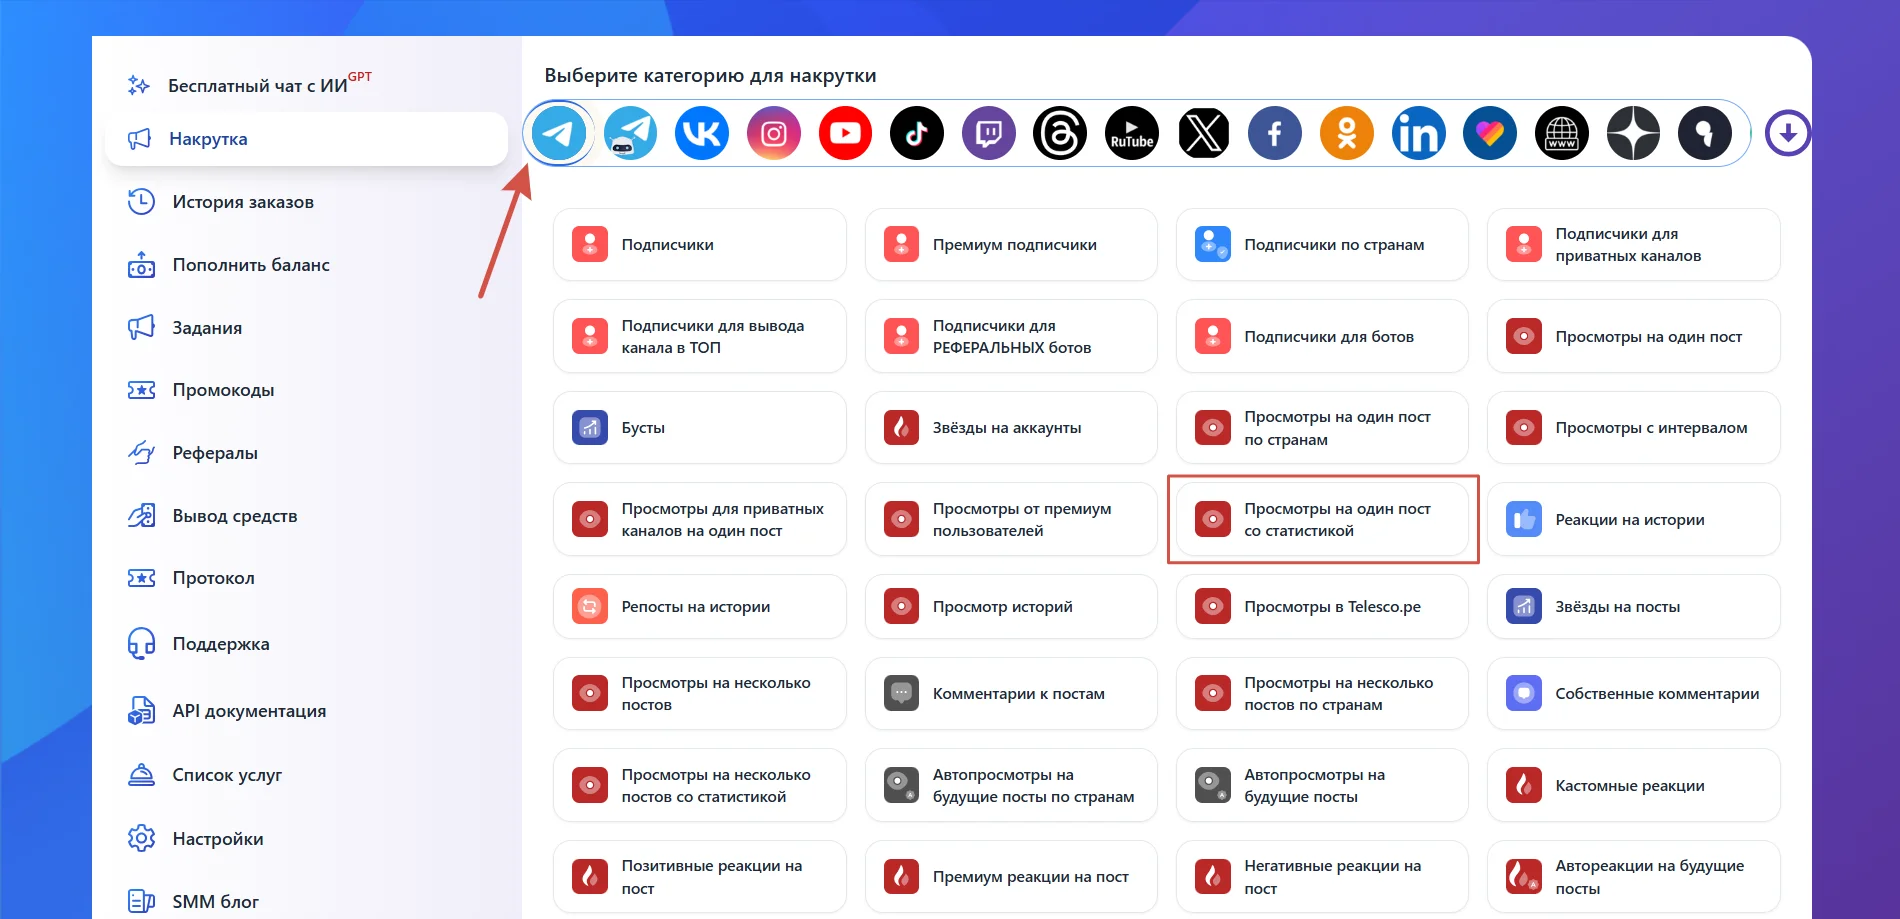The height and width of the screenshot is (919, 1900).
Task: Select 'Подписчики для РЕФЕРАЛЬНЫХ ботов' card
Action: (1011, 337)
